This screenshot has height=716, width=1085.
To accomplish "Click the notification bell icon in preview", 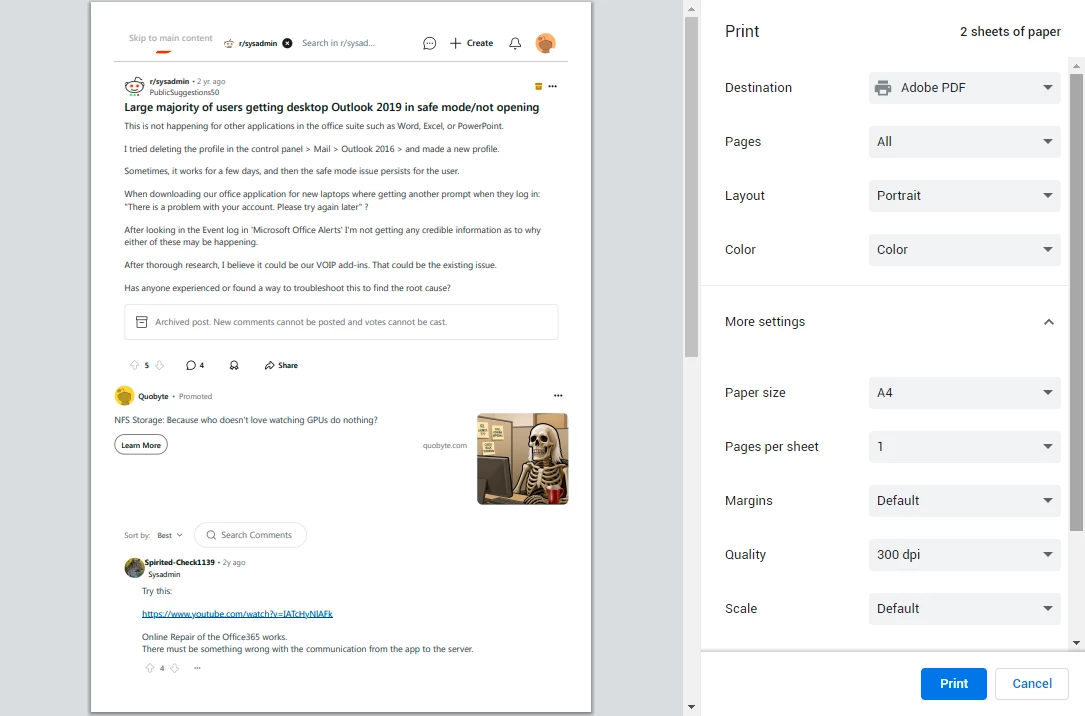I will point(515,44).
